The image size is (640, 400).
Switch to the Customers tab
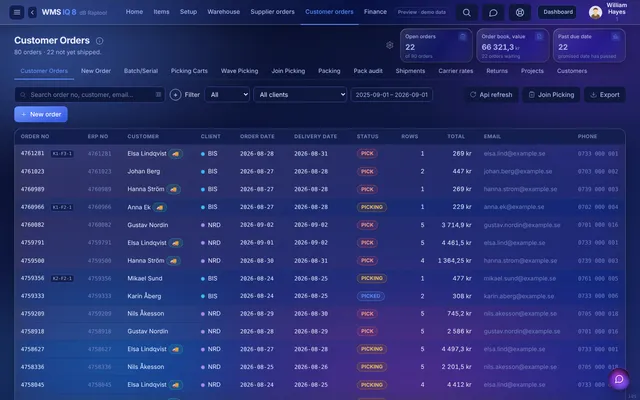tap(572, 71)
